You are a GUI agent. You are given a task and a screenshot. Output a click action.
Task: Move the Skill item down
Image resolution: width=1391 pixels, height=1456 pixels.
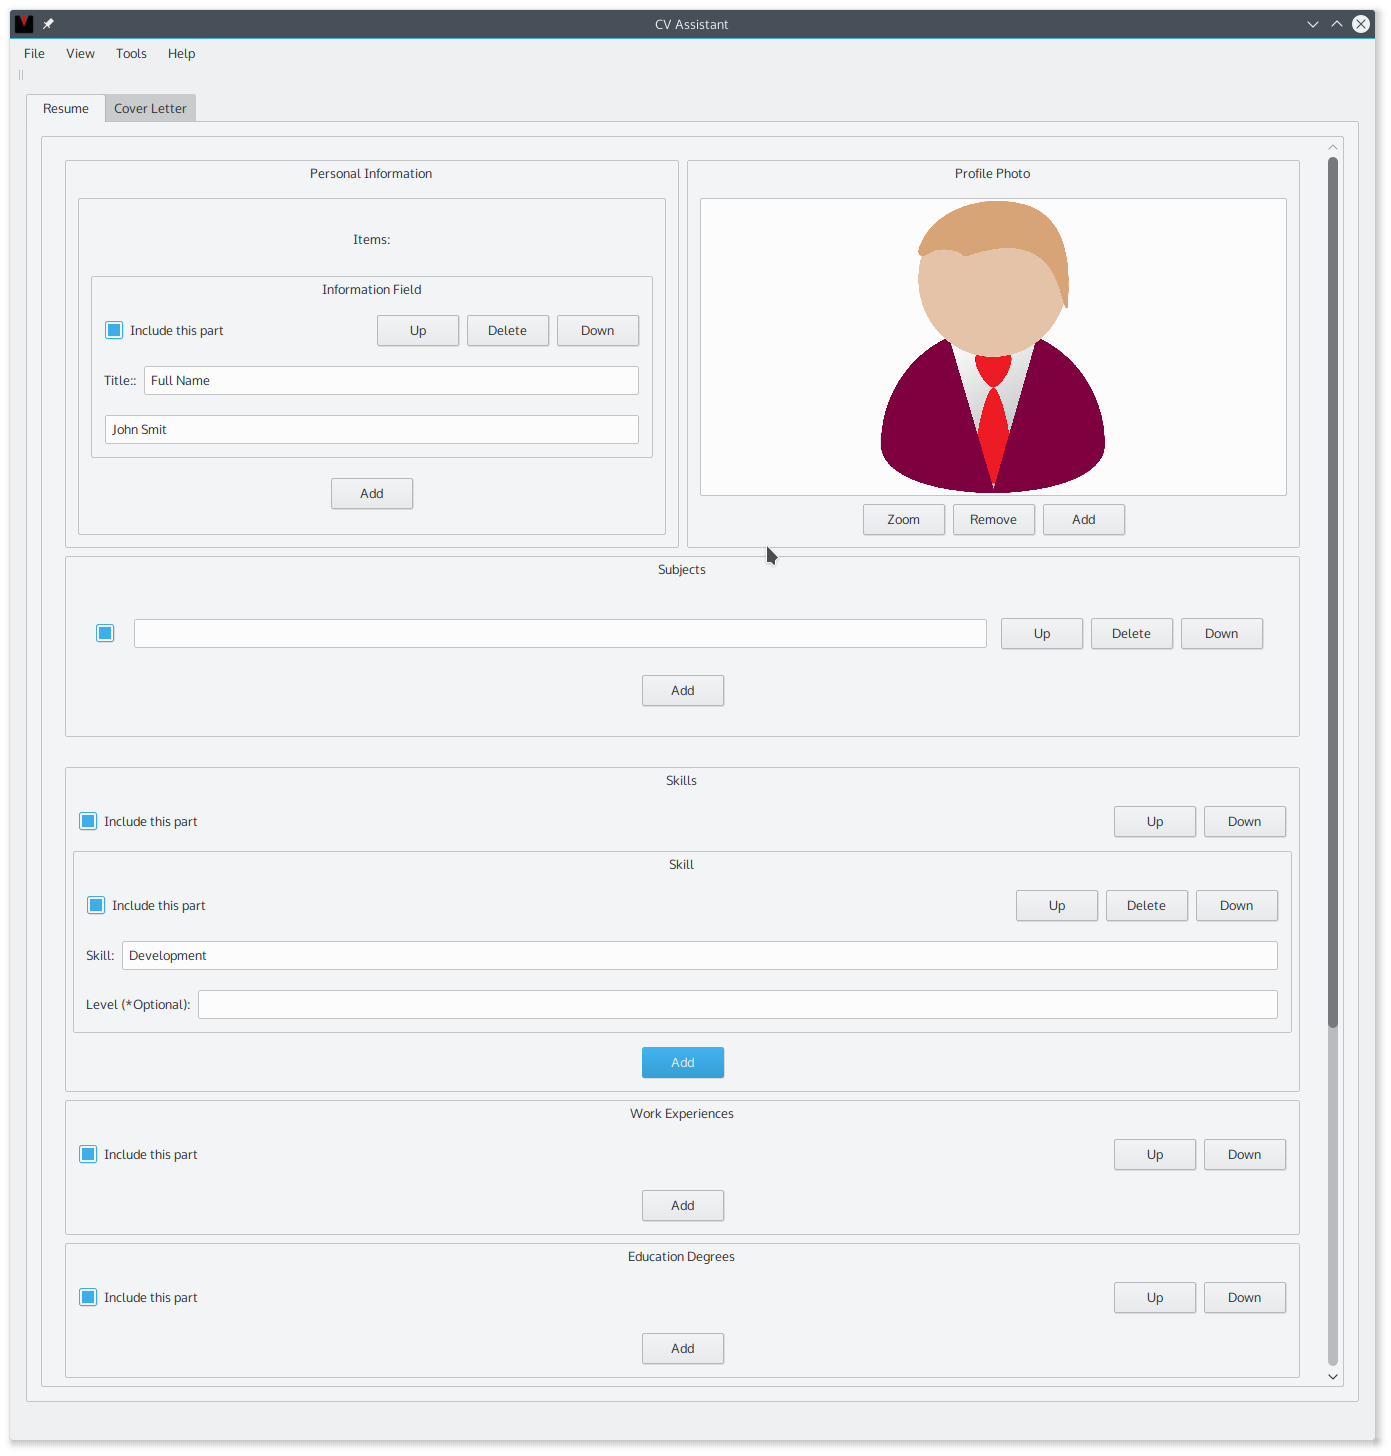pyautogui.click(x=1237, y=906)
